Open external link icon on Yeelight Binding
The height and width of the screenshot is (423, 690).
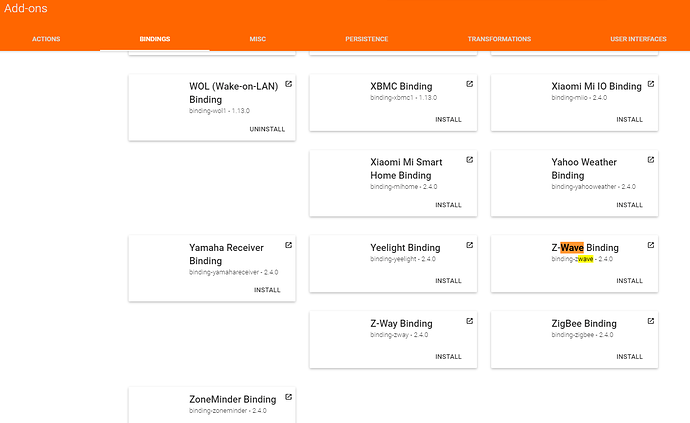click(470, 245)
